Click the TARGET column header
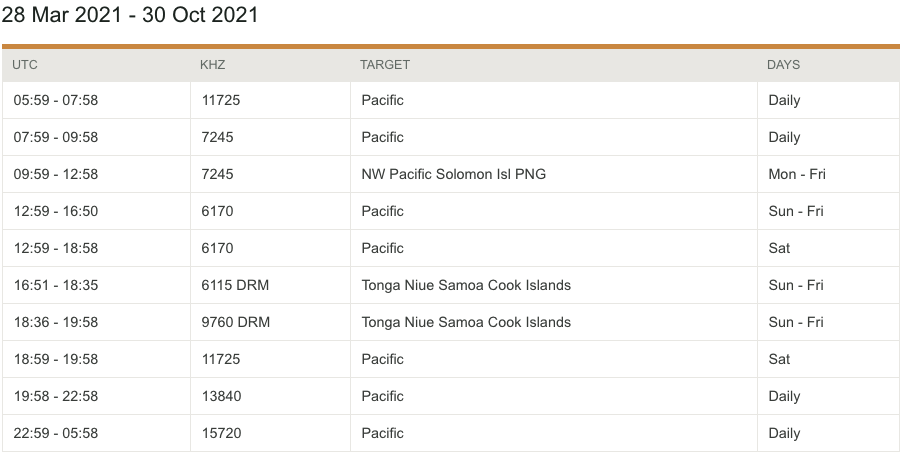The width and height of the screenshot is (908, 468). pyautogui.click(x=385, y=64)
